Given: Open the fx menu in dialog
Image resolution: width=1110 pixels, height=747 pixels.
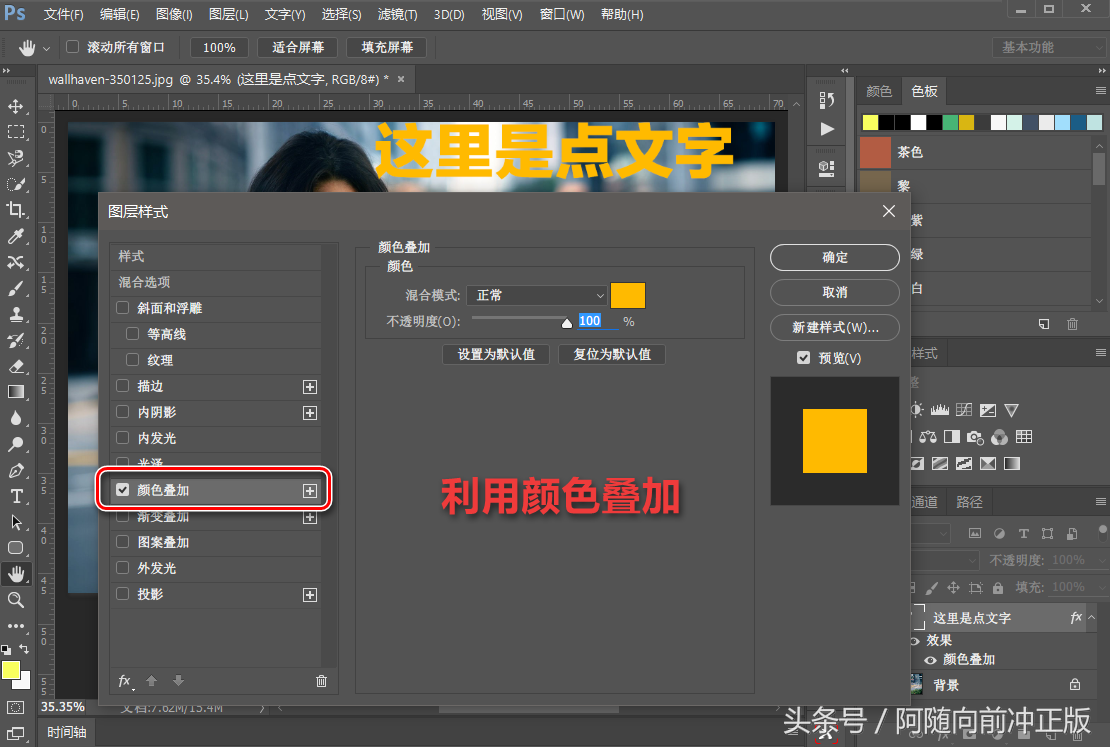Looking at the screenshot, I should (125, 681).
